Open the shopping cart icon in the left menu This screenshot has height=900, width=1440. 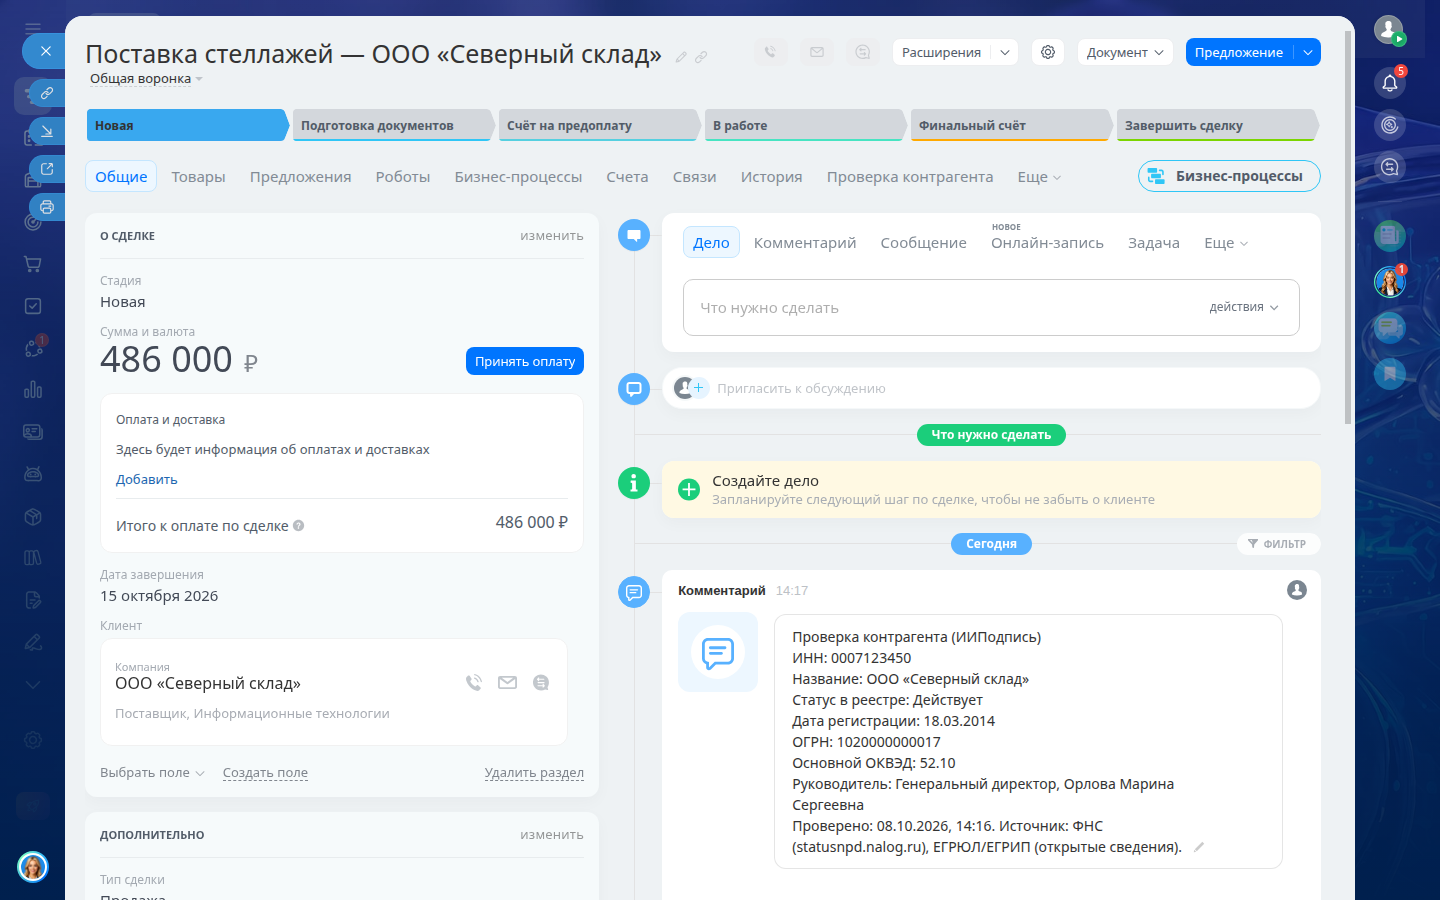click(33, 264)
